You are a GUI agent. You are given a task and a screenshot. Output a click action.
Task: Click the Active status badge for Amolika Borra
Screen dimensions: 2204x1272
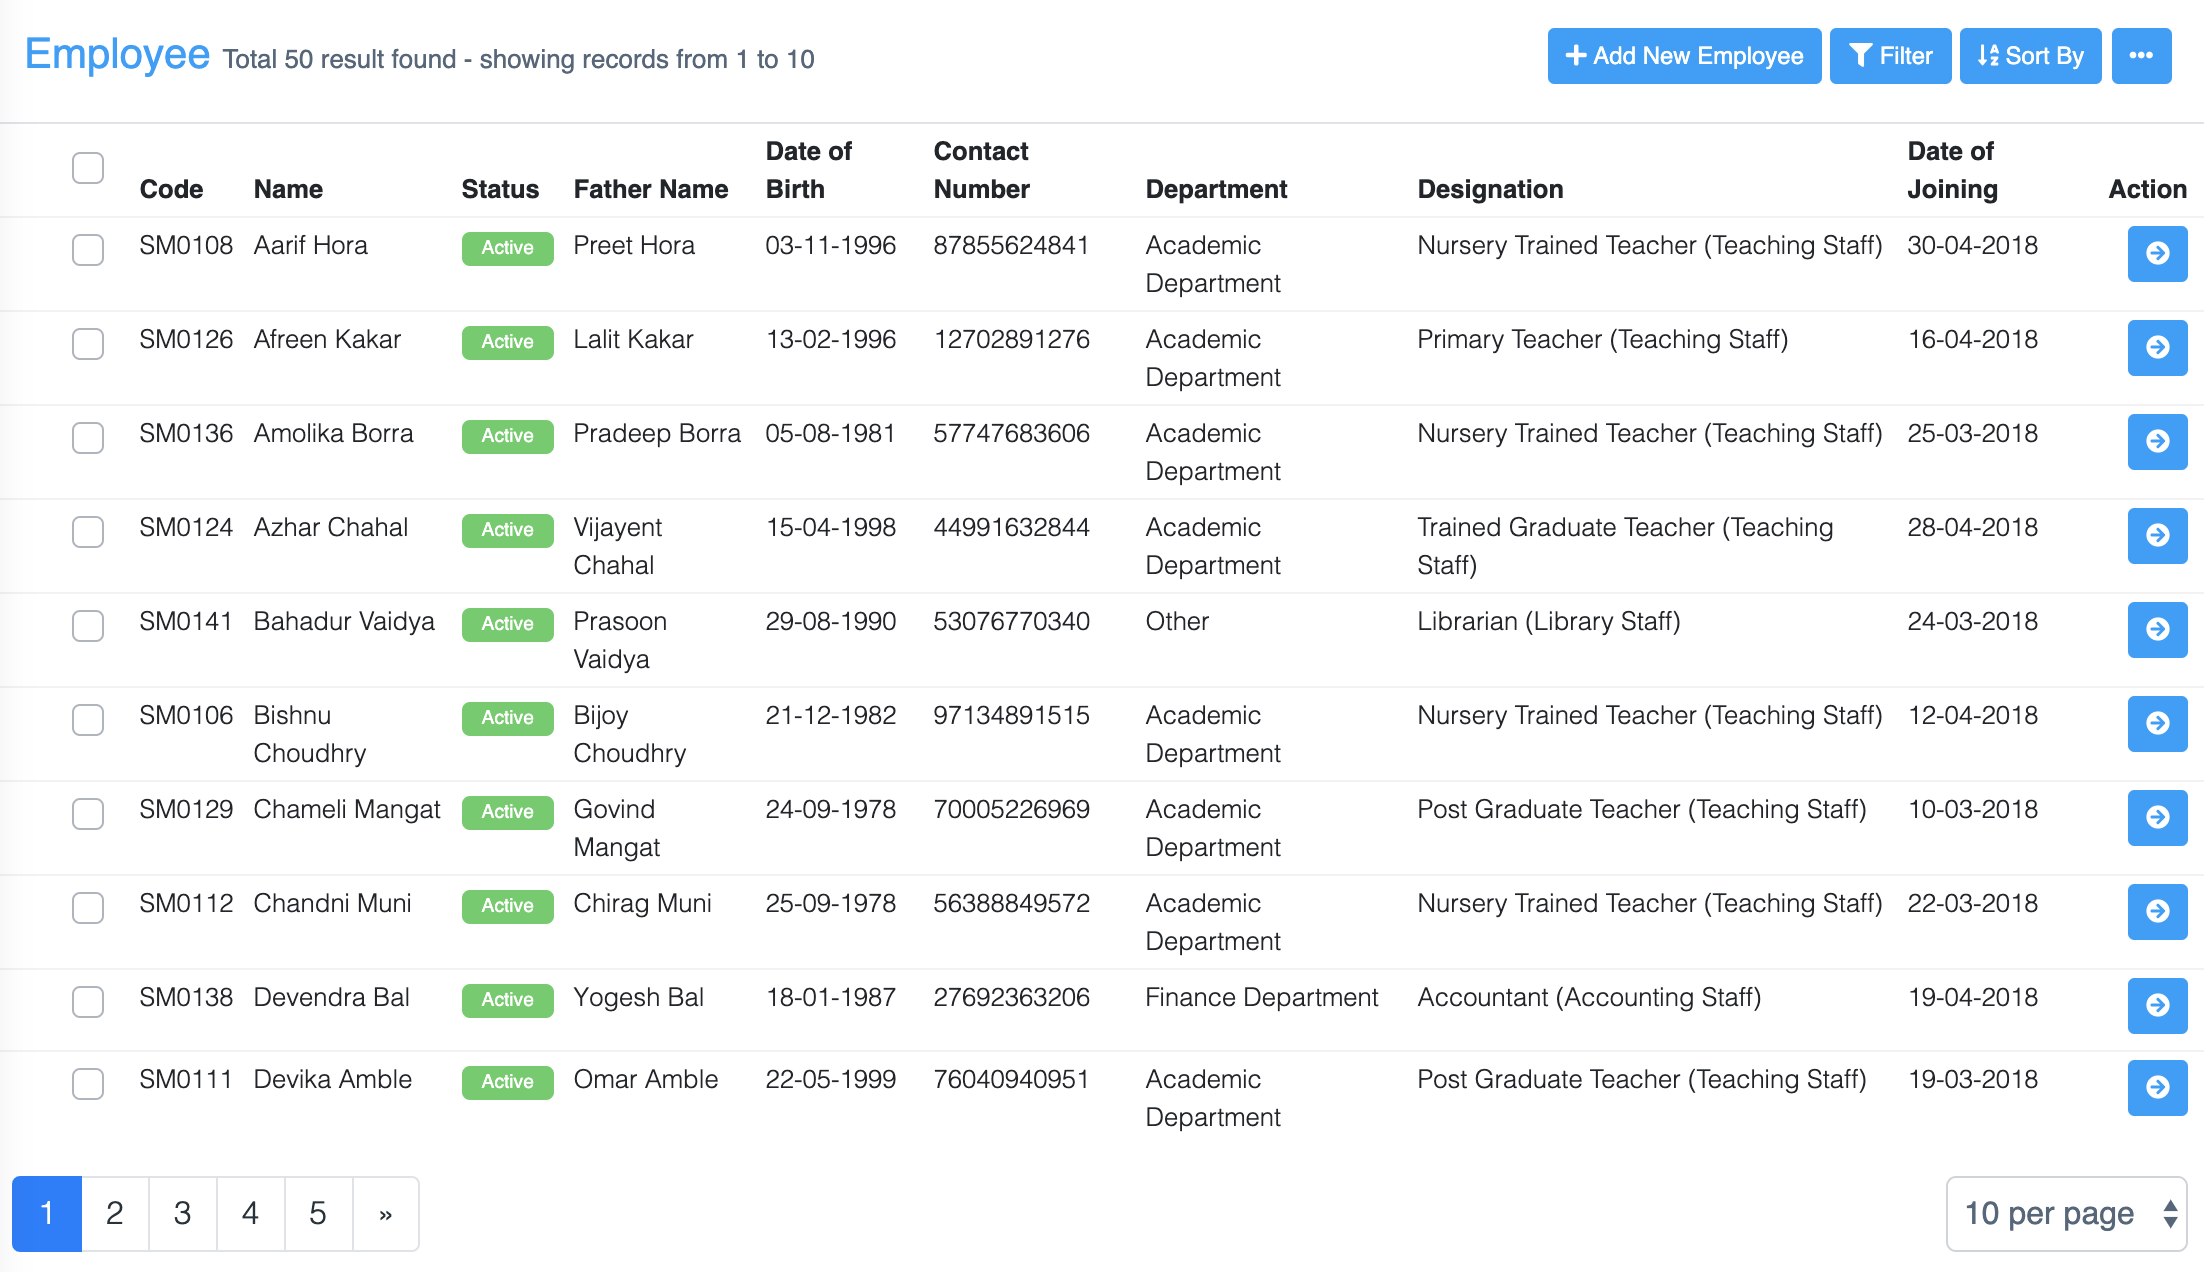coord(507,436)
